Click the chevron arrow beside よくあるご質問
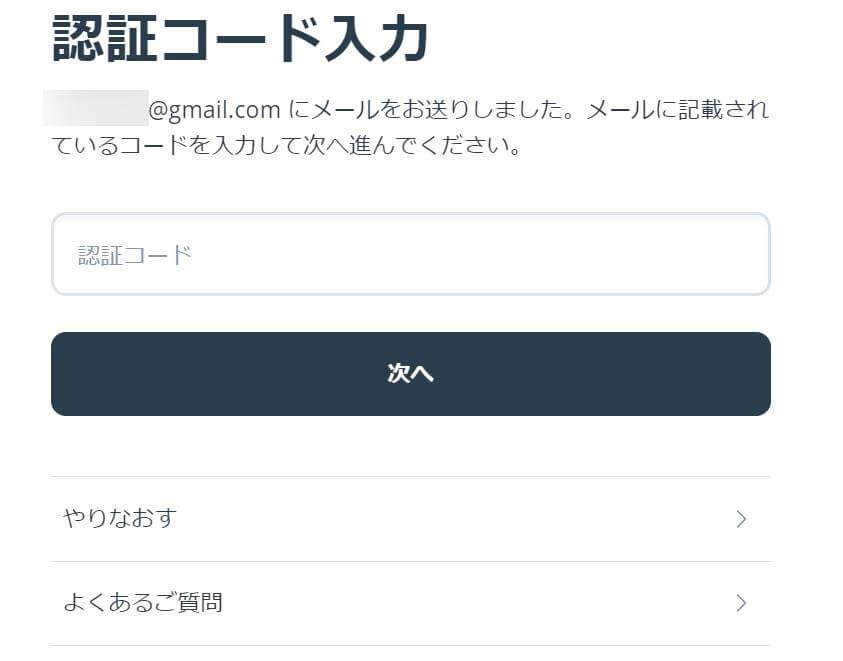Viewport: 843px width, 661px height. point(741,603)
